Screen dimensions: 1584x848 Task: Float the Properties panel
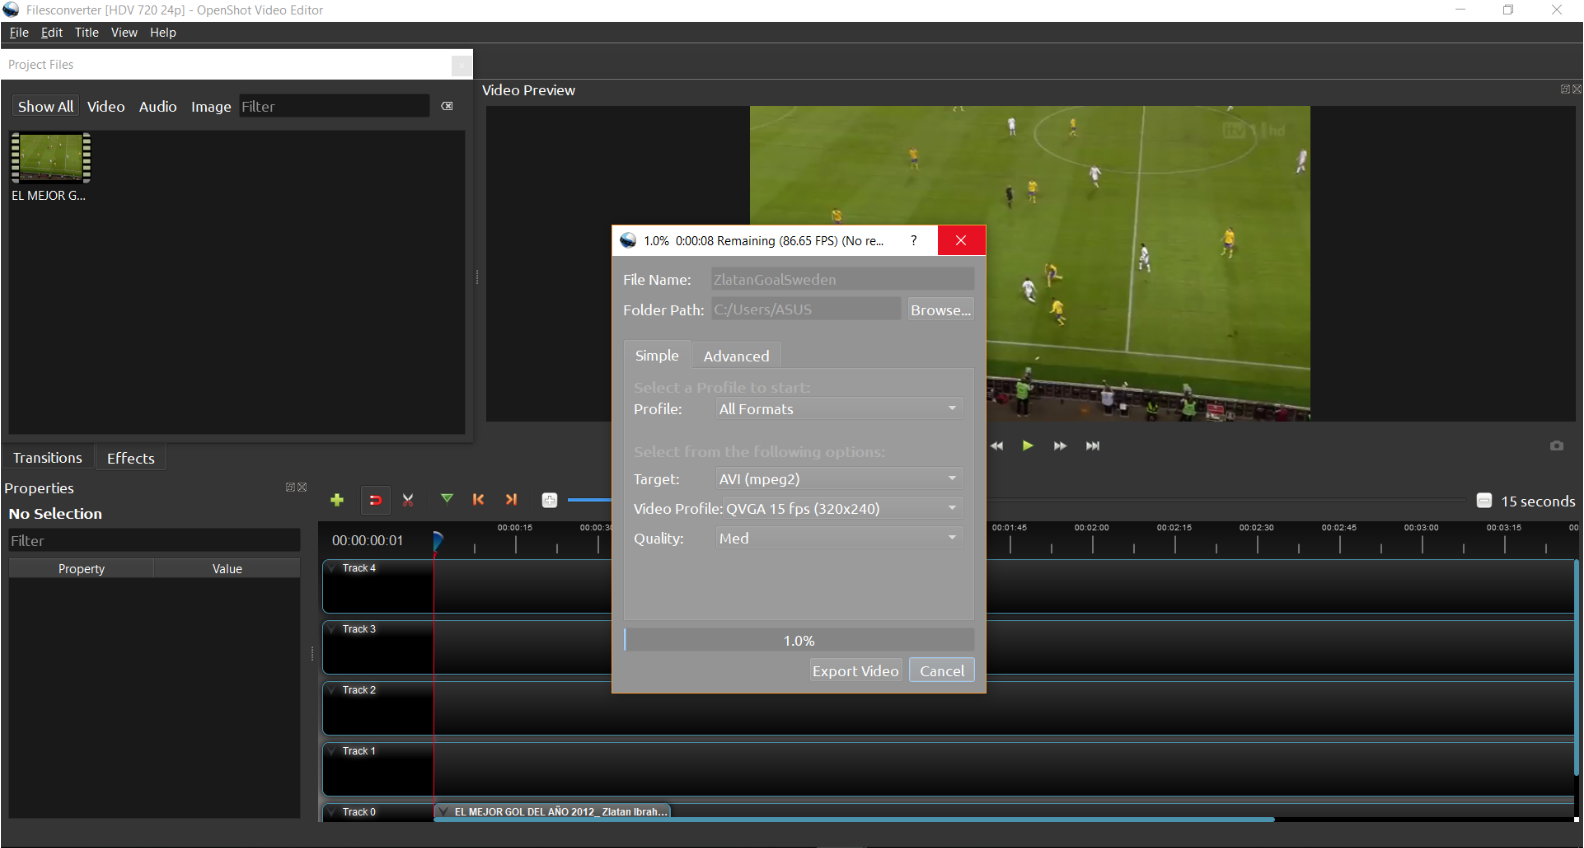[290, 487]
